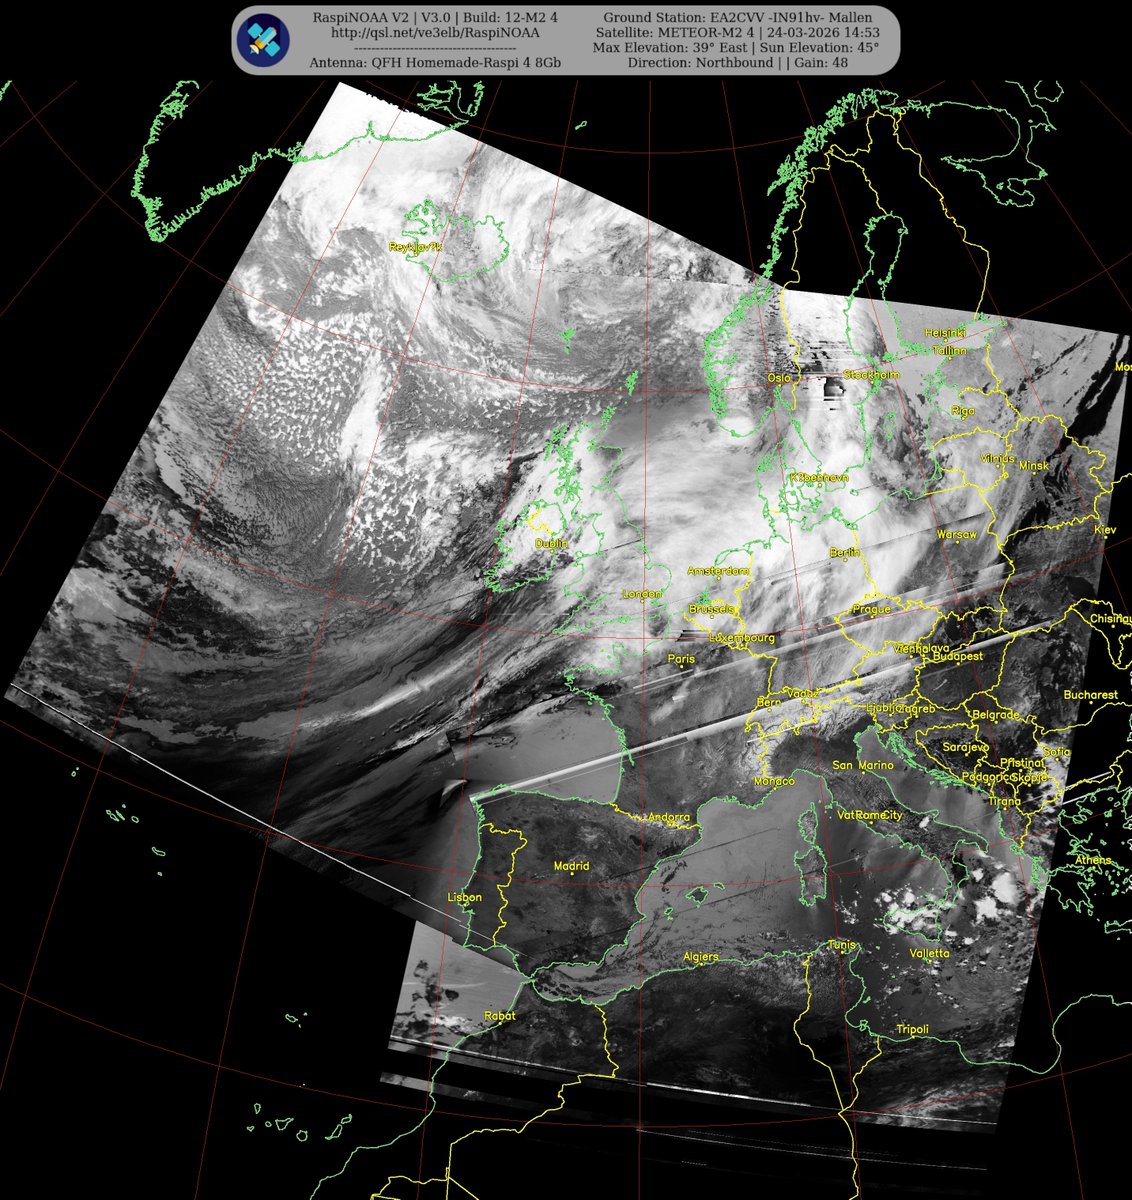Click the Tirana city label
This screenshot has height=1200, width=1132.
click(1005, 801)
